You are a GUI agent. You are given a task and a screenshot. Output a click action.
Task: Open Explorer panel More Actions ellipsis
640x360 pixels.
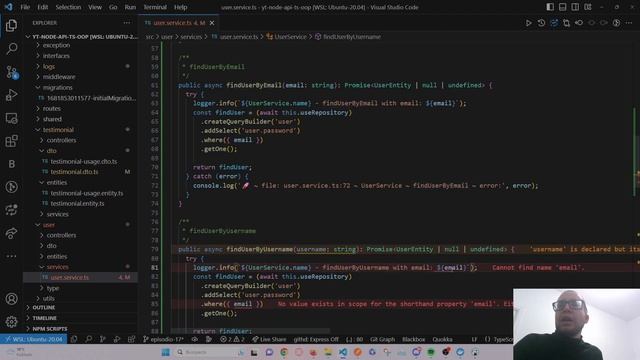point(127,23)
